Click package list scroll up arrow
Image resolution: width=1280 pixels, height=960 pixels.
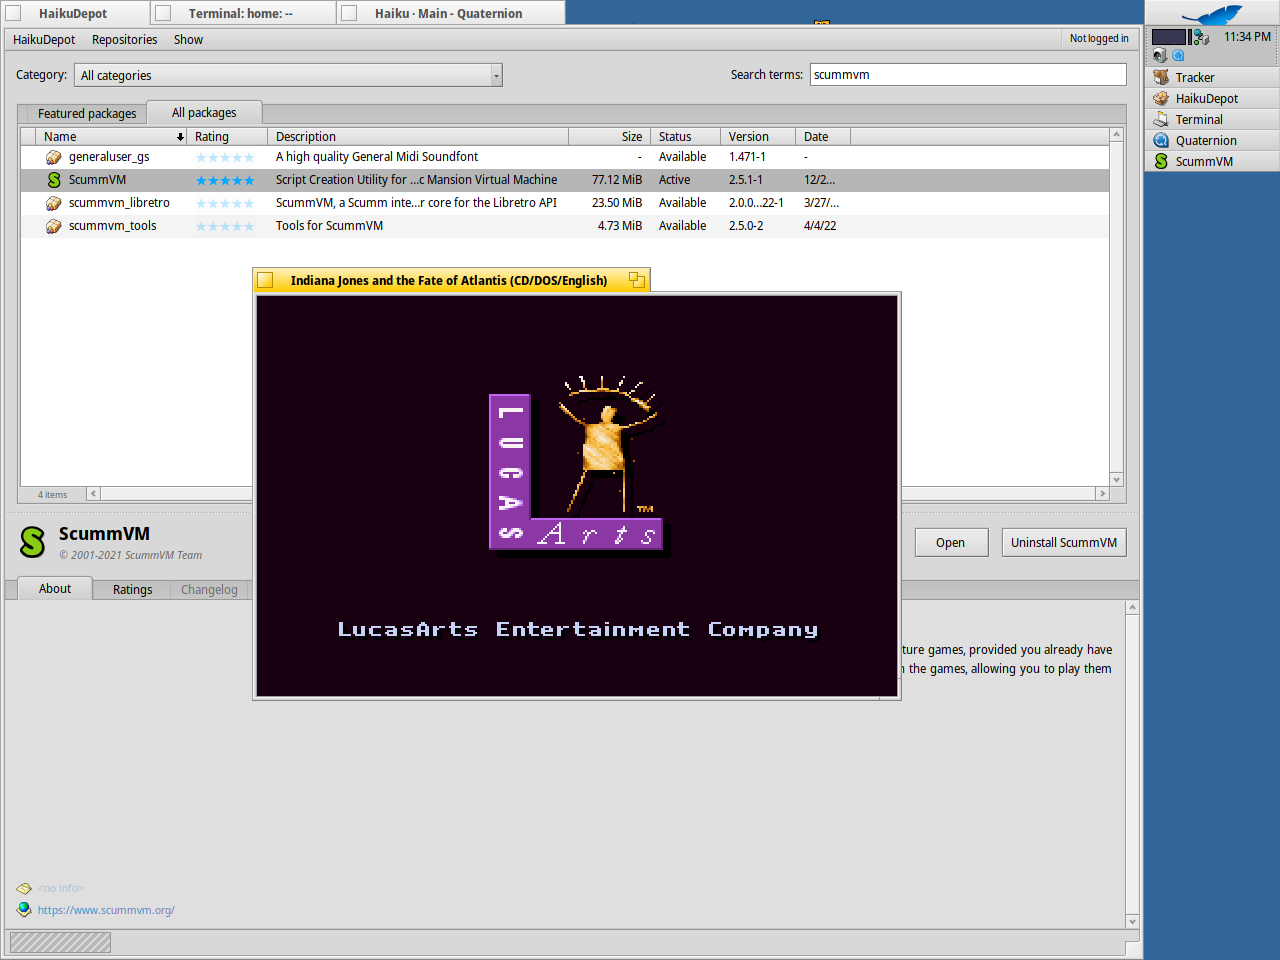pyautogui.click(x=1117, y=134)
